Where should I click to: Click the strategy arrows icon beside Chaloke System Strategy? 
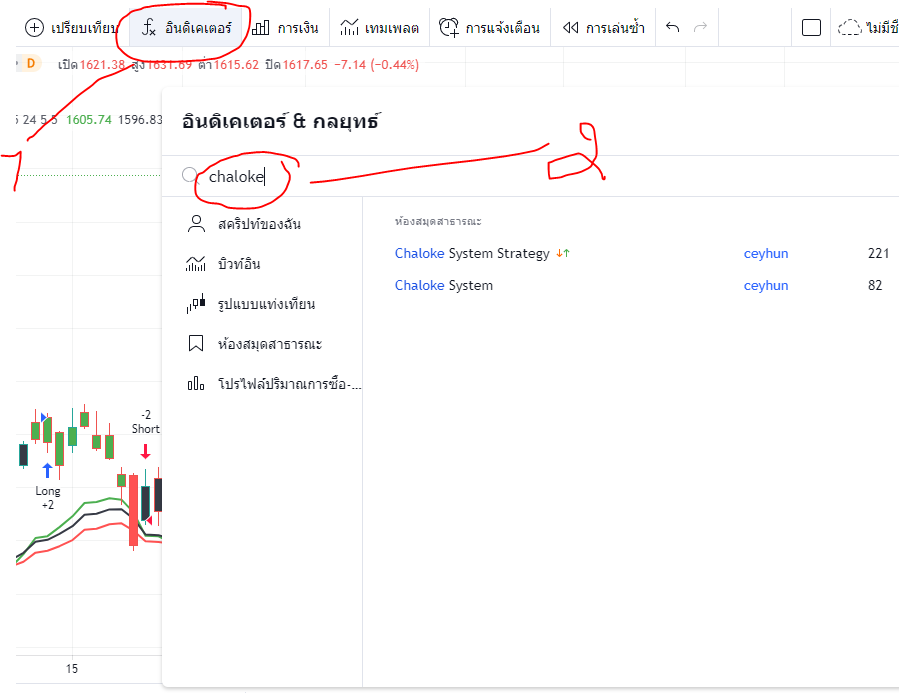[562, 253]
